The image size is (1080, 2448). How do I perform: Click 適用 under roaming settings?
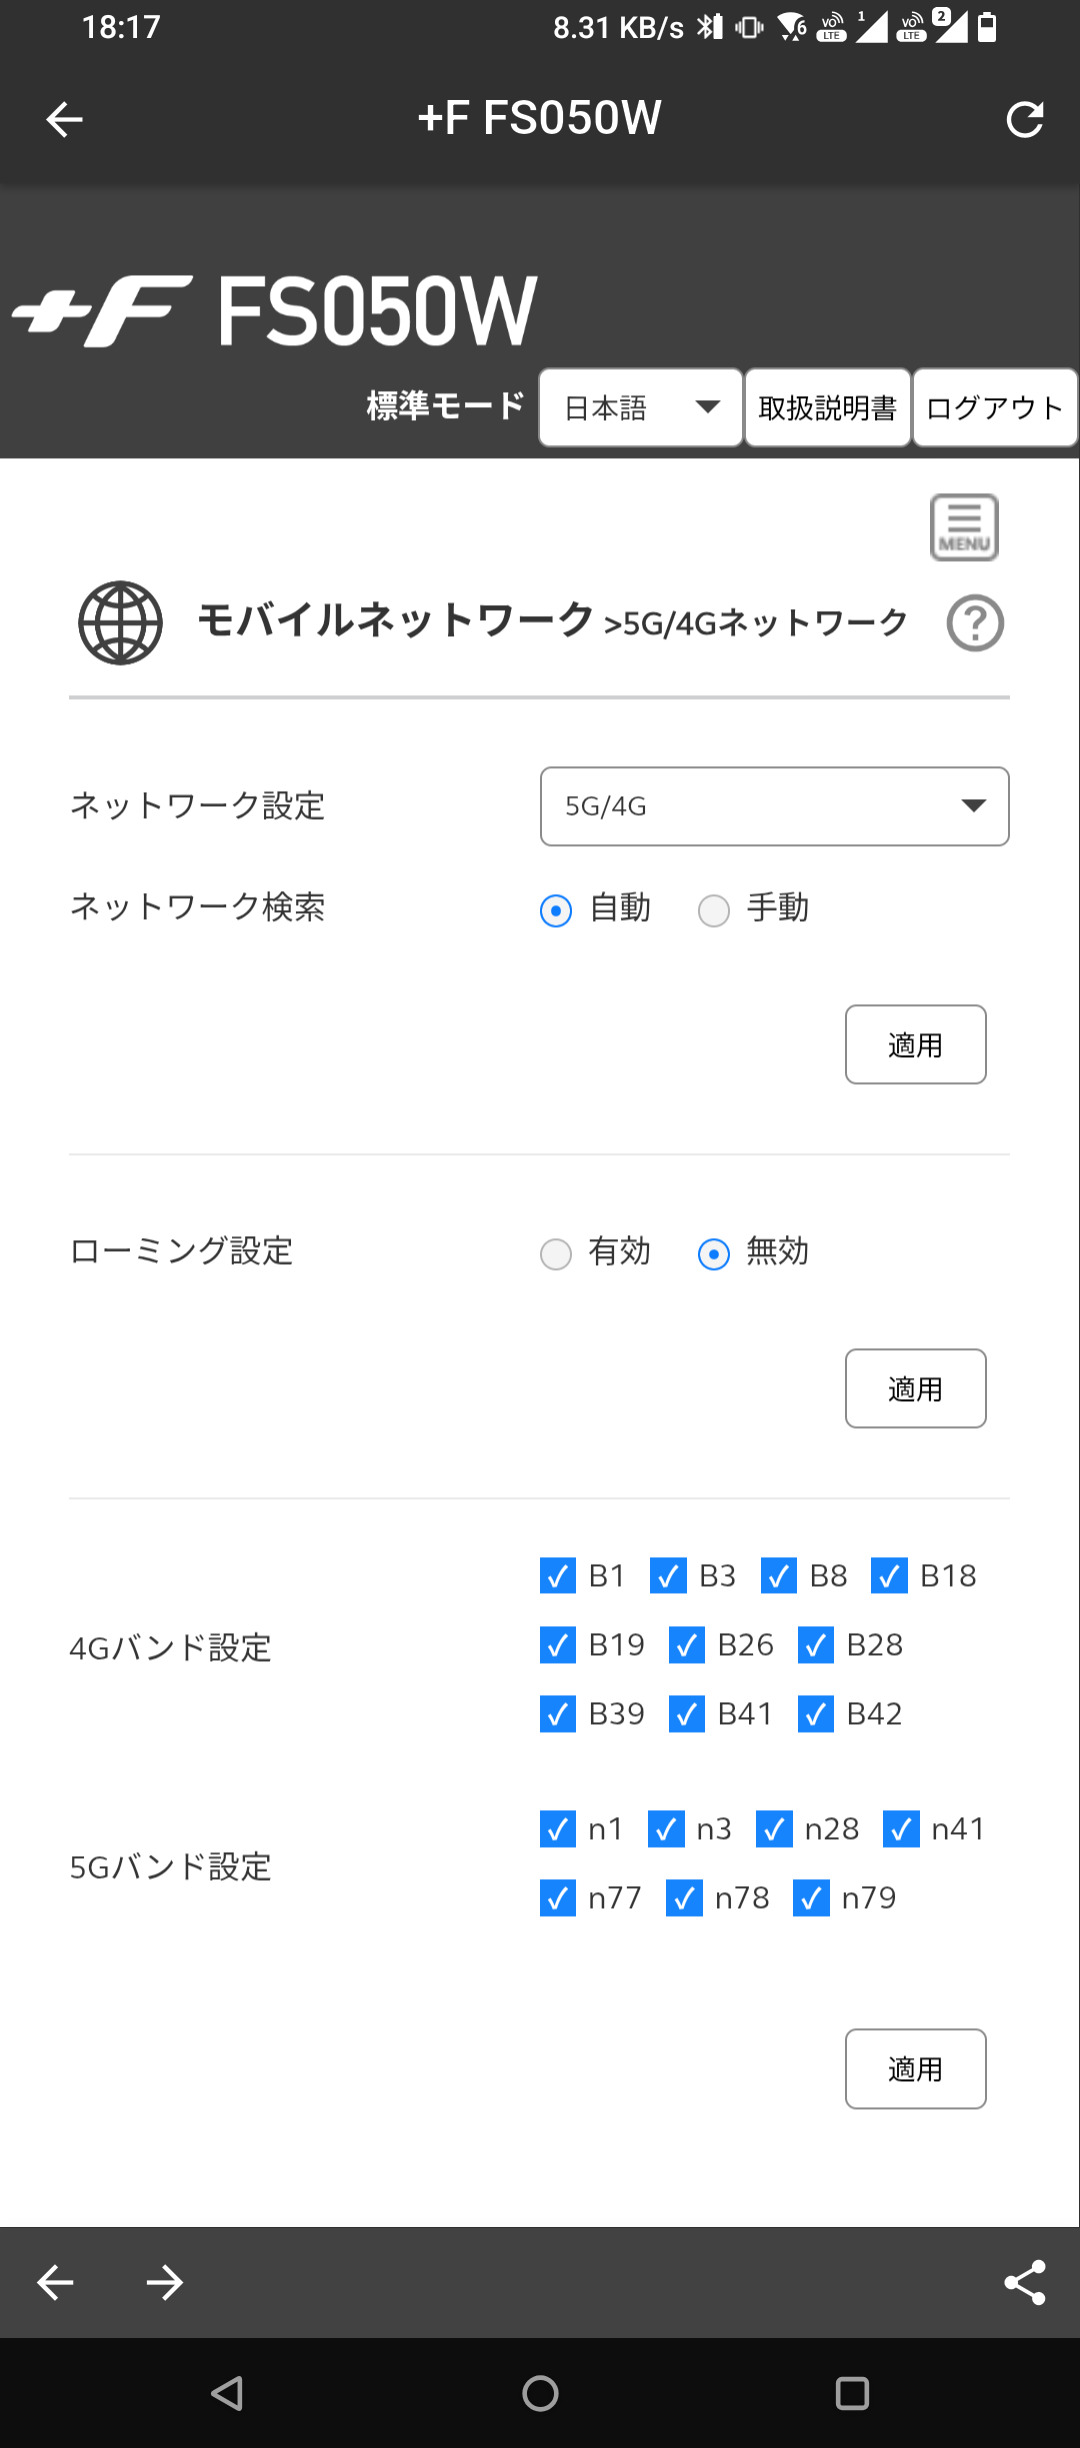915,1389
